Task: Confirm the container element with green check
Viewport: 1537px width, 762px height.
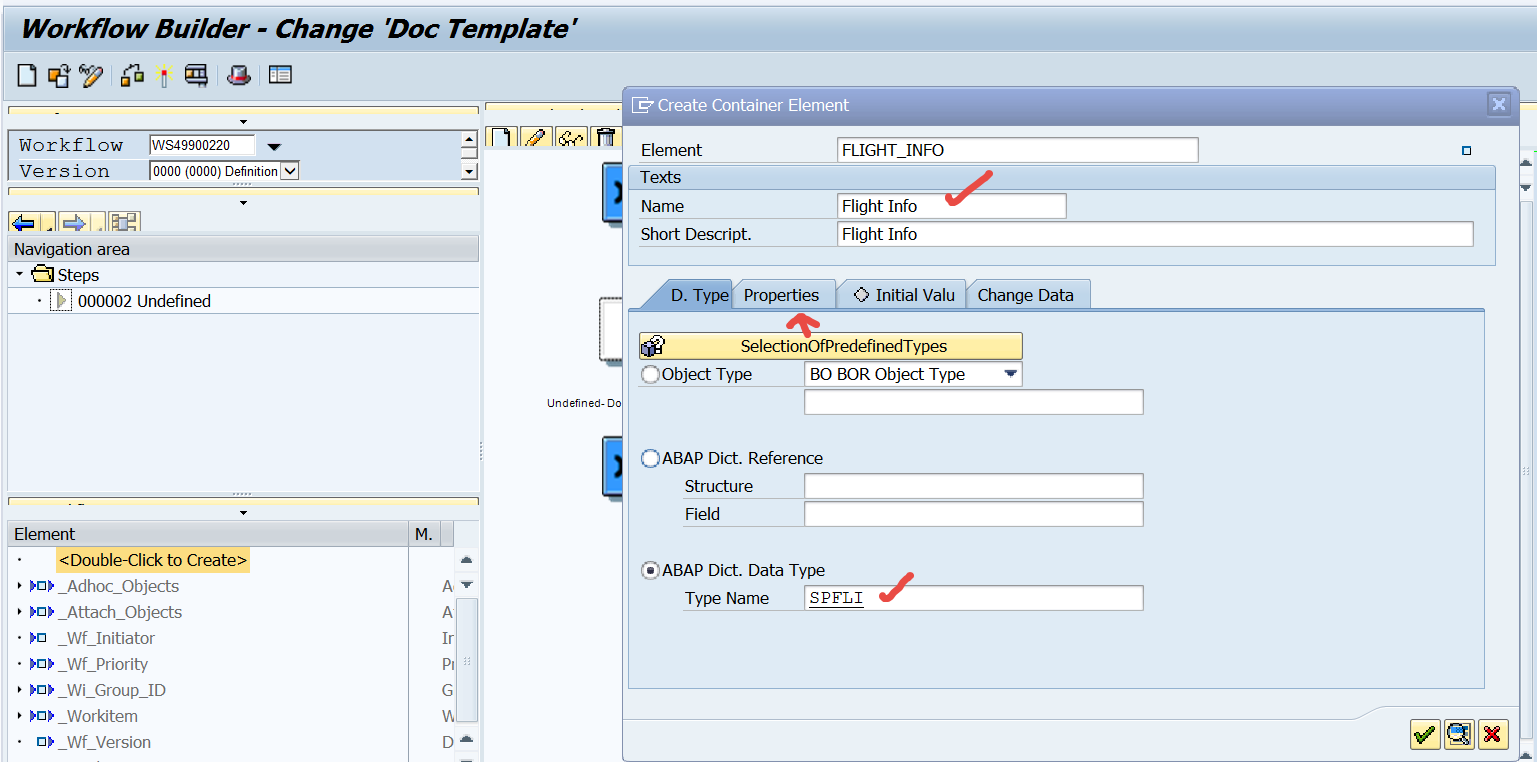Action: 1425,735
